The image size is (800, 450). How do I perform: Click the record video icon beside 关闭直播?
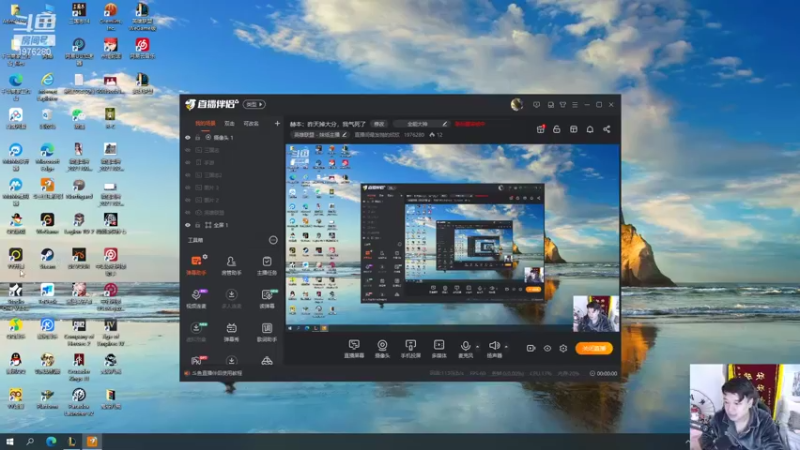pos(531,348)
